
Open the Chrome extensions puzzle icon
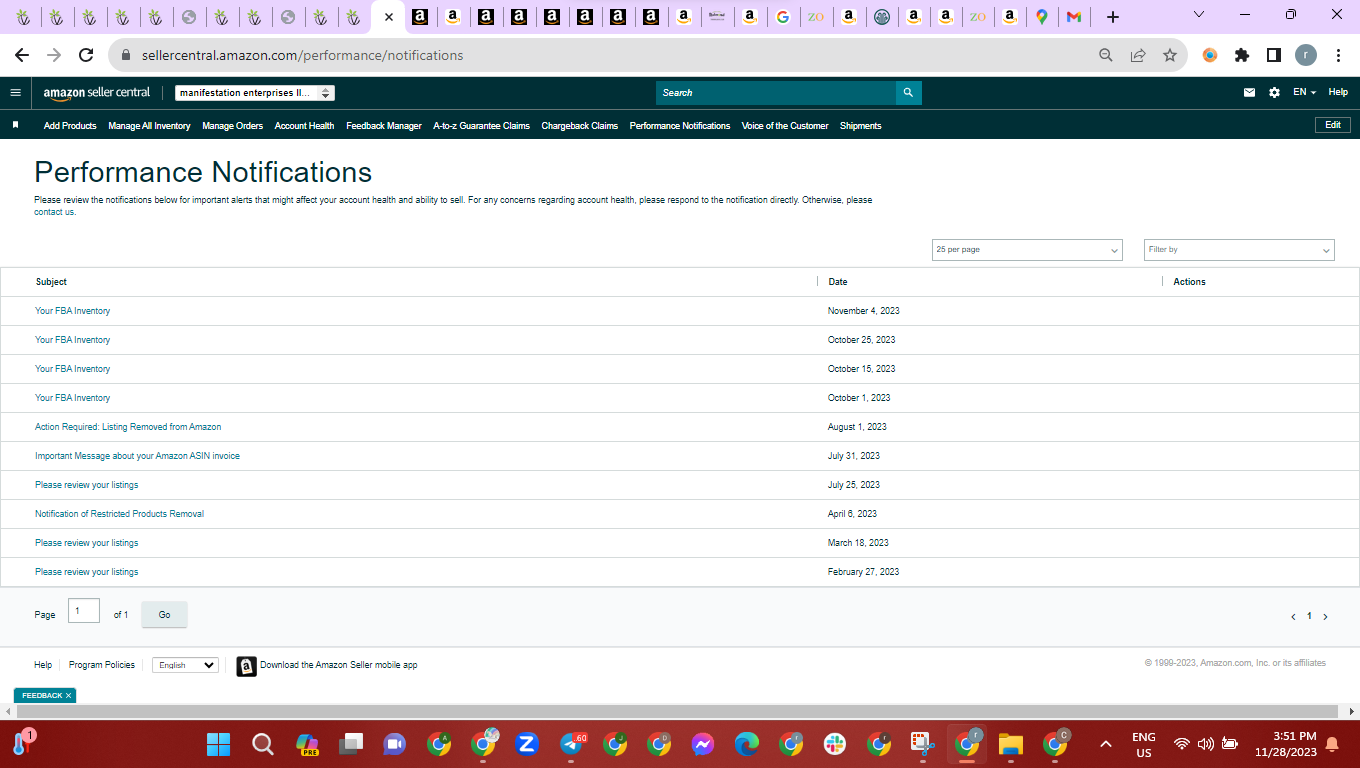(1242, 55)
